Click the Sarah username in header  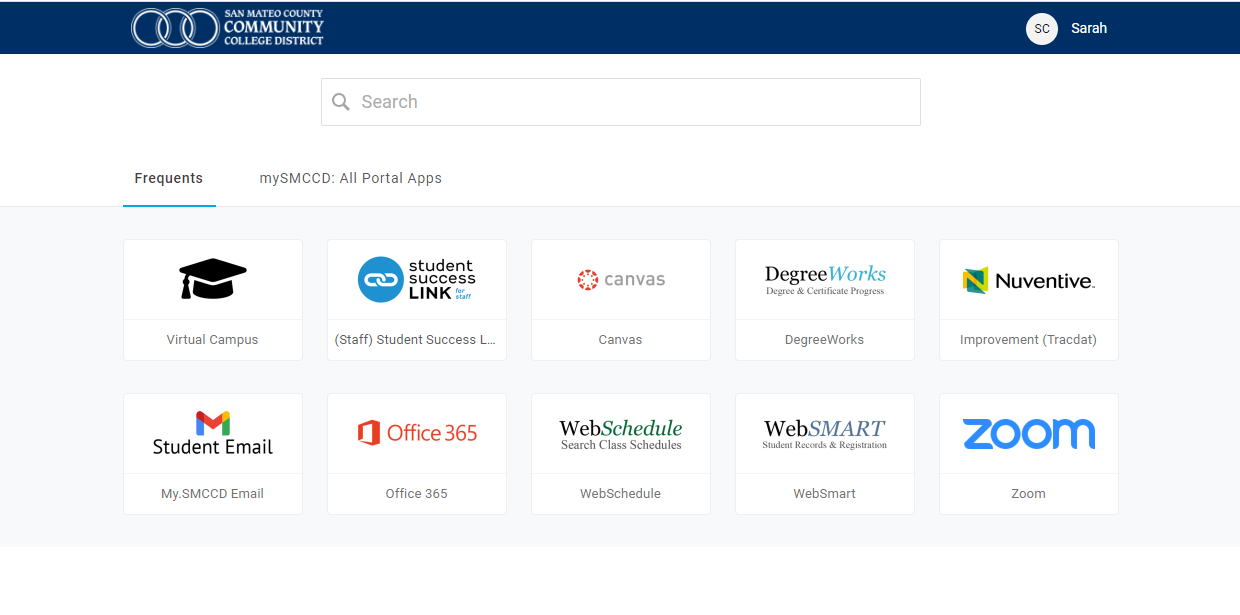[1088, 29]
